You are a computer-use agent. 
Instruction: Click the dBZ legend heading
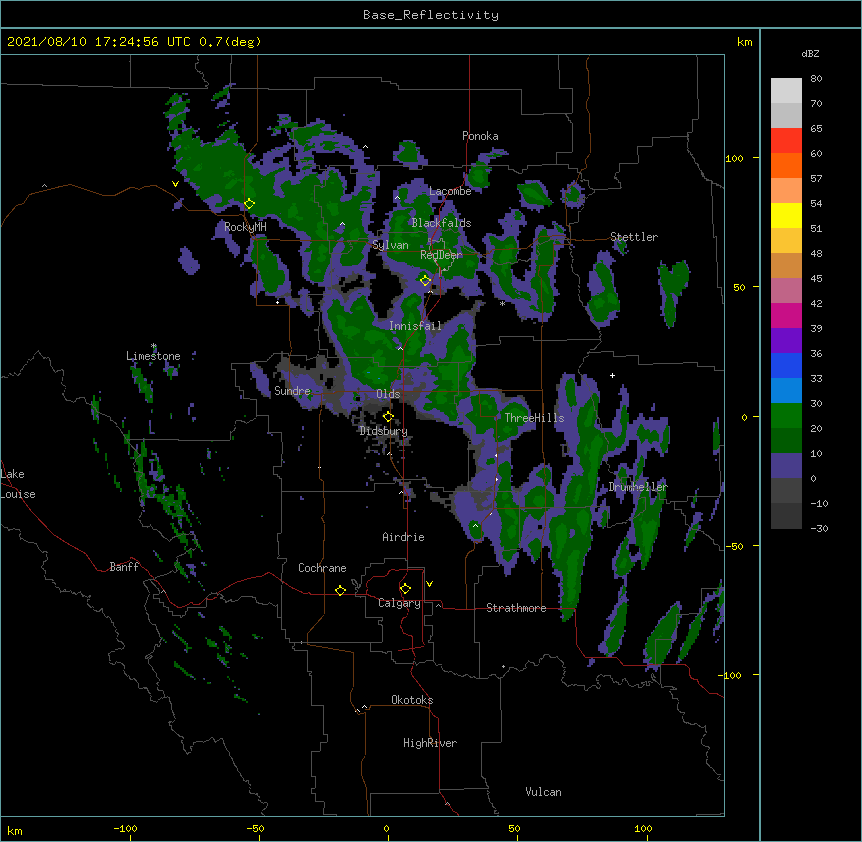810,53
